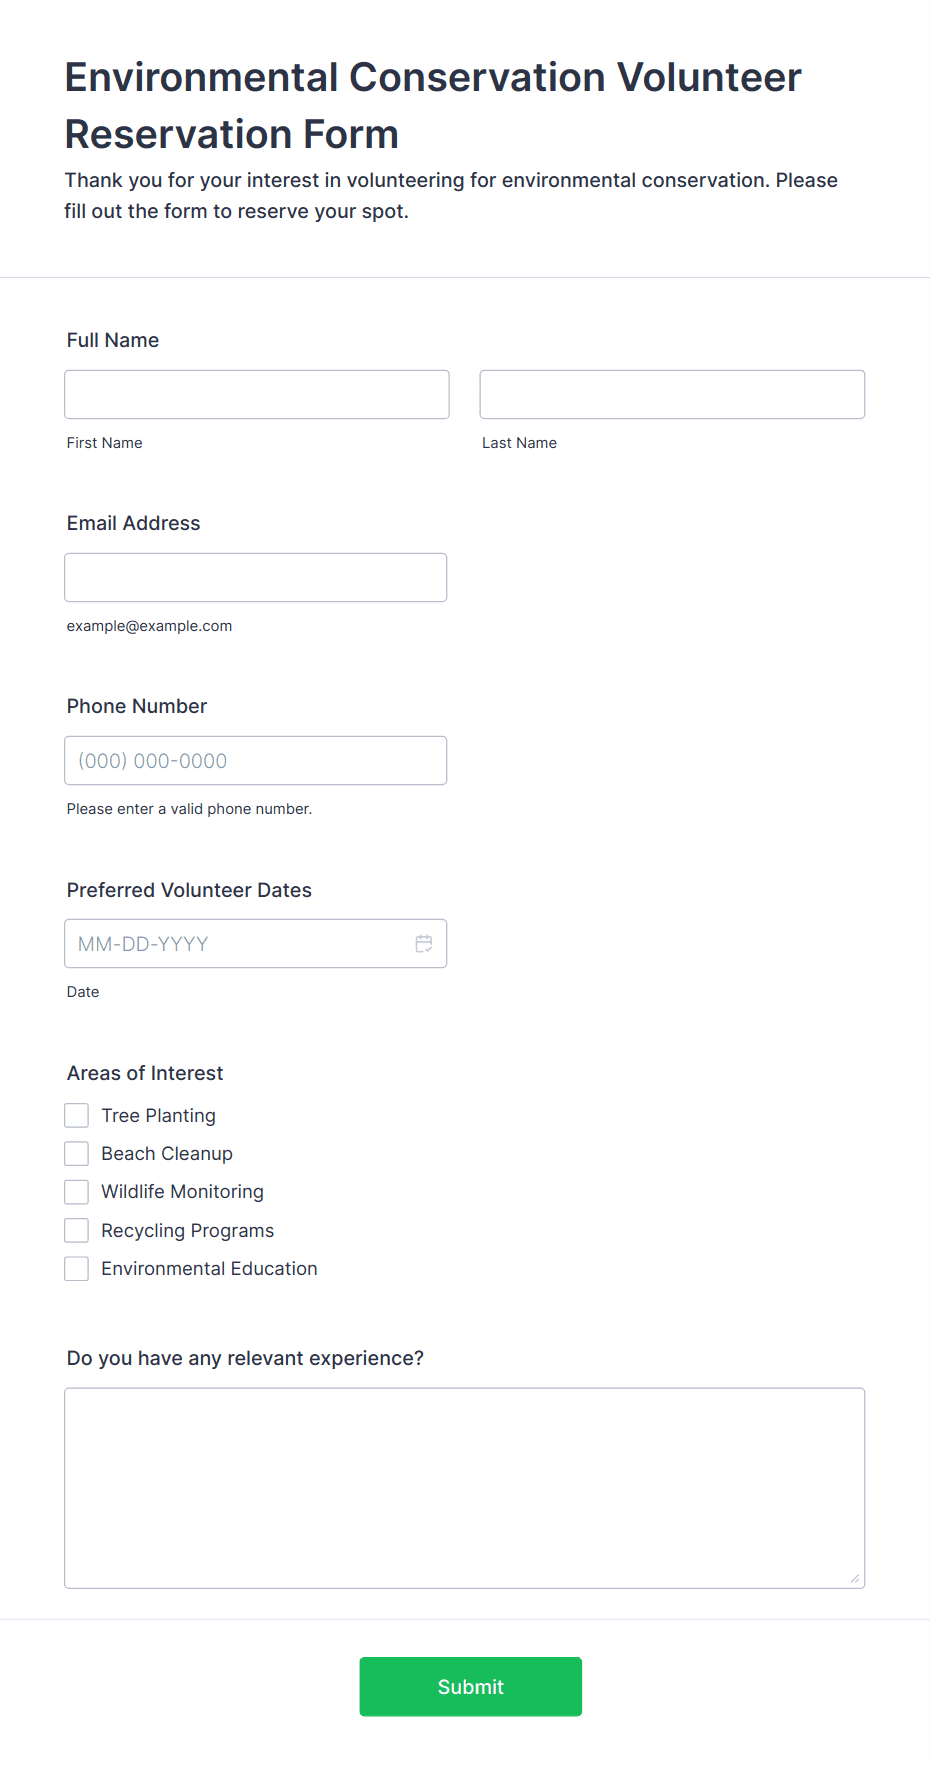Click the Beach Cleanup label text
This screenshot has height=1766, width=930.
(167, 1153)
